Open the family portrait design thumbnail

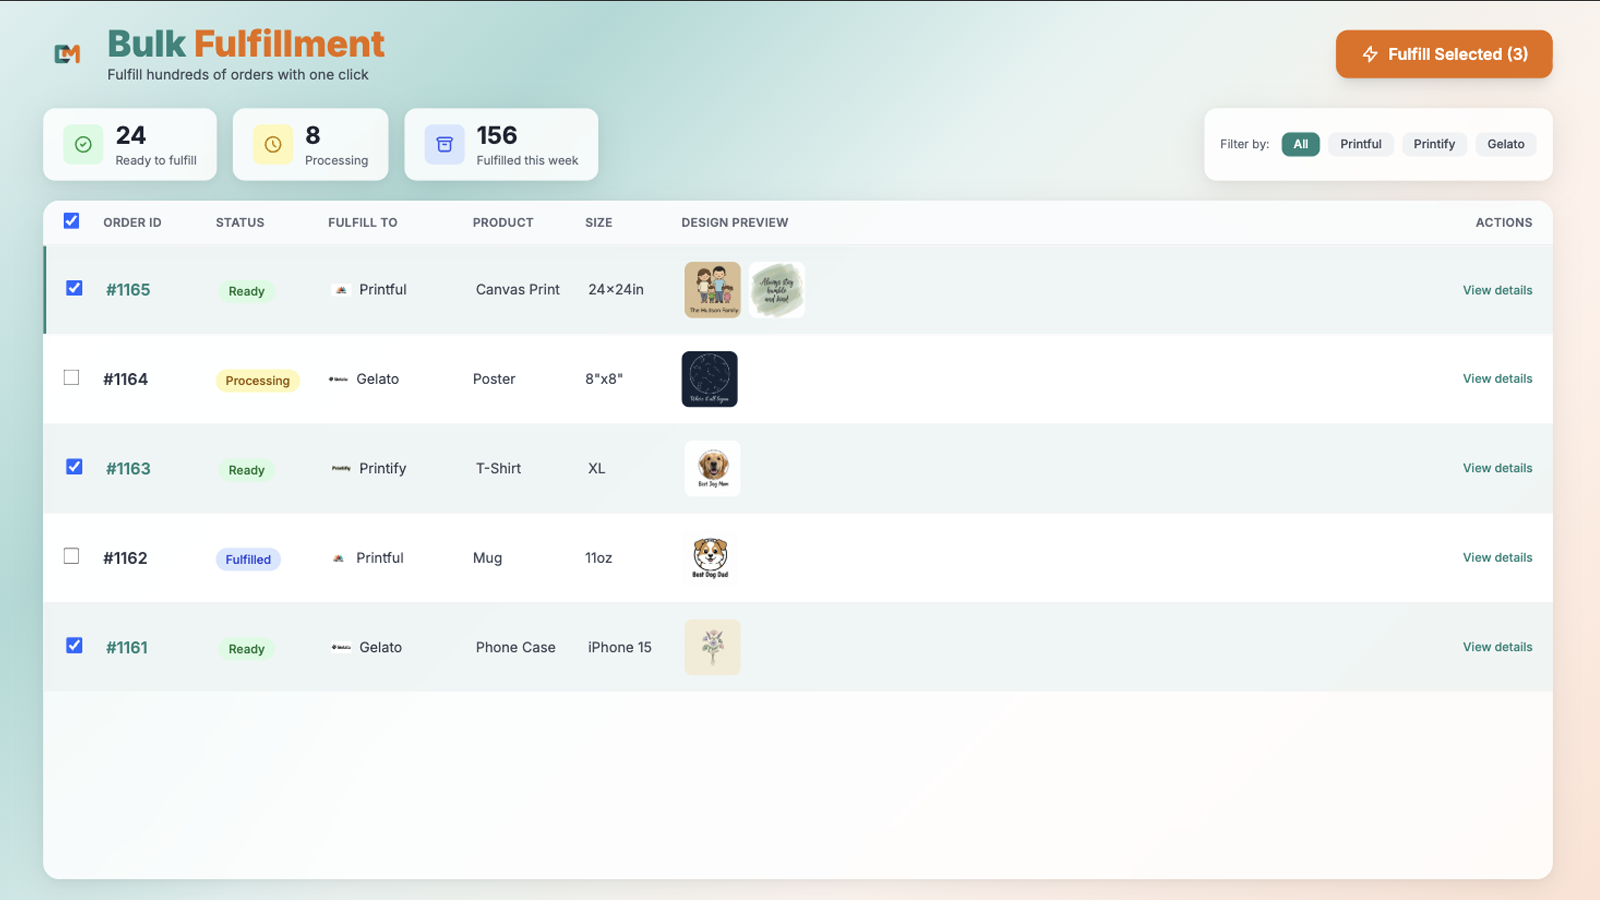(713, 290)
